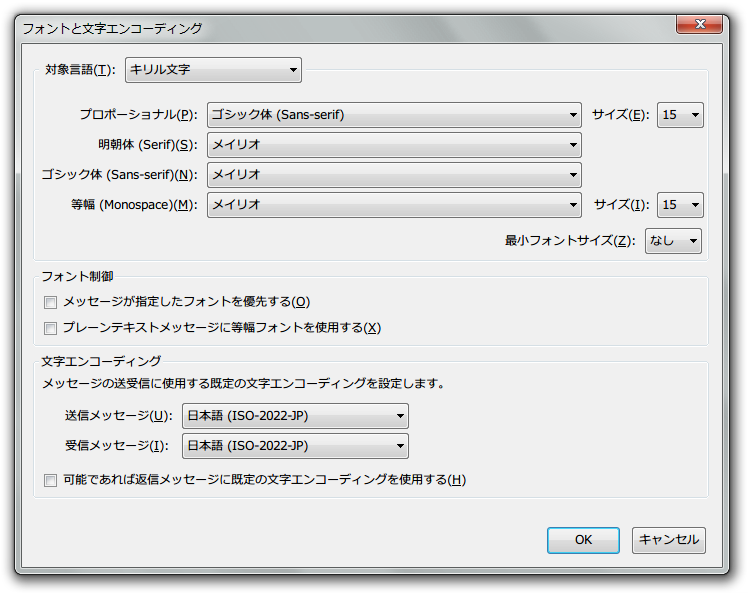Image resolution: width=748 pixels, height=593 pixels.
Task: Click the フォントと文字エンコーディング title bar text
Action: click(x=112, y=29)
